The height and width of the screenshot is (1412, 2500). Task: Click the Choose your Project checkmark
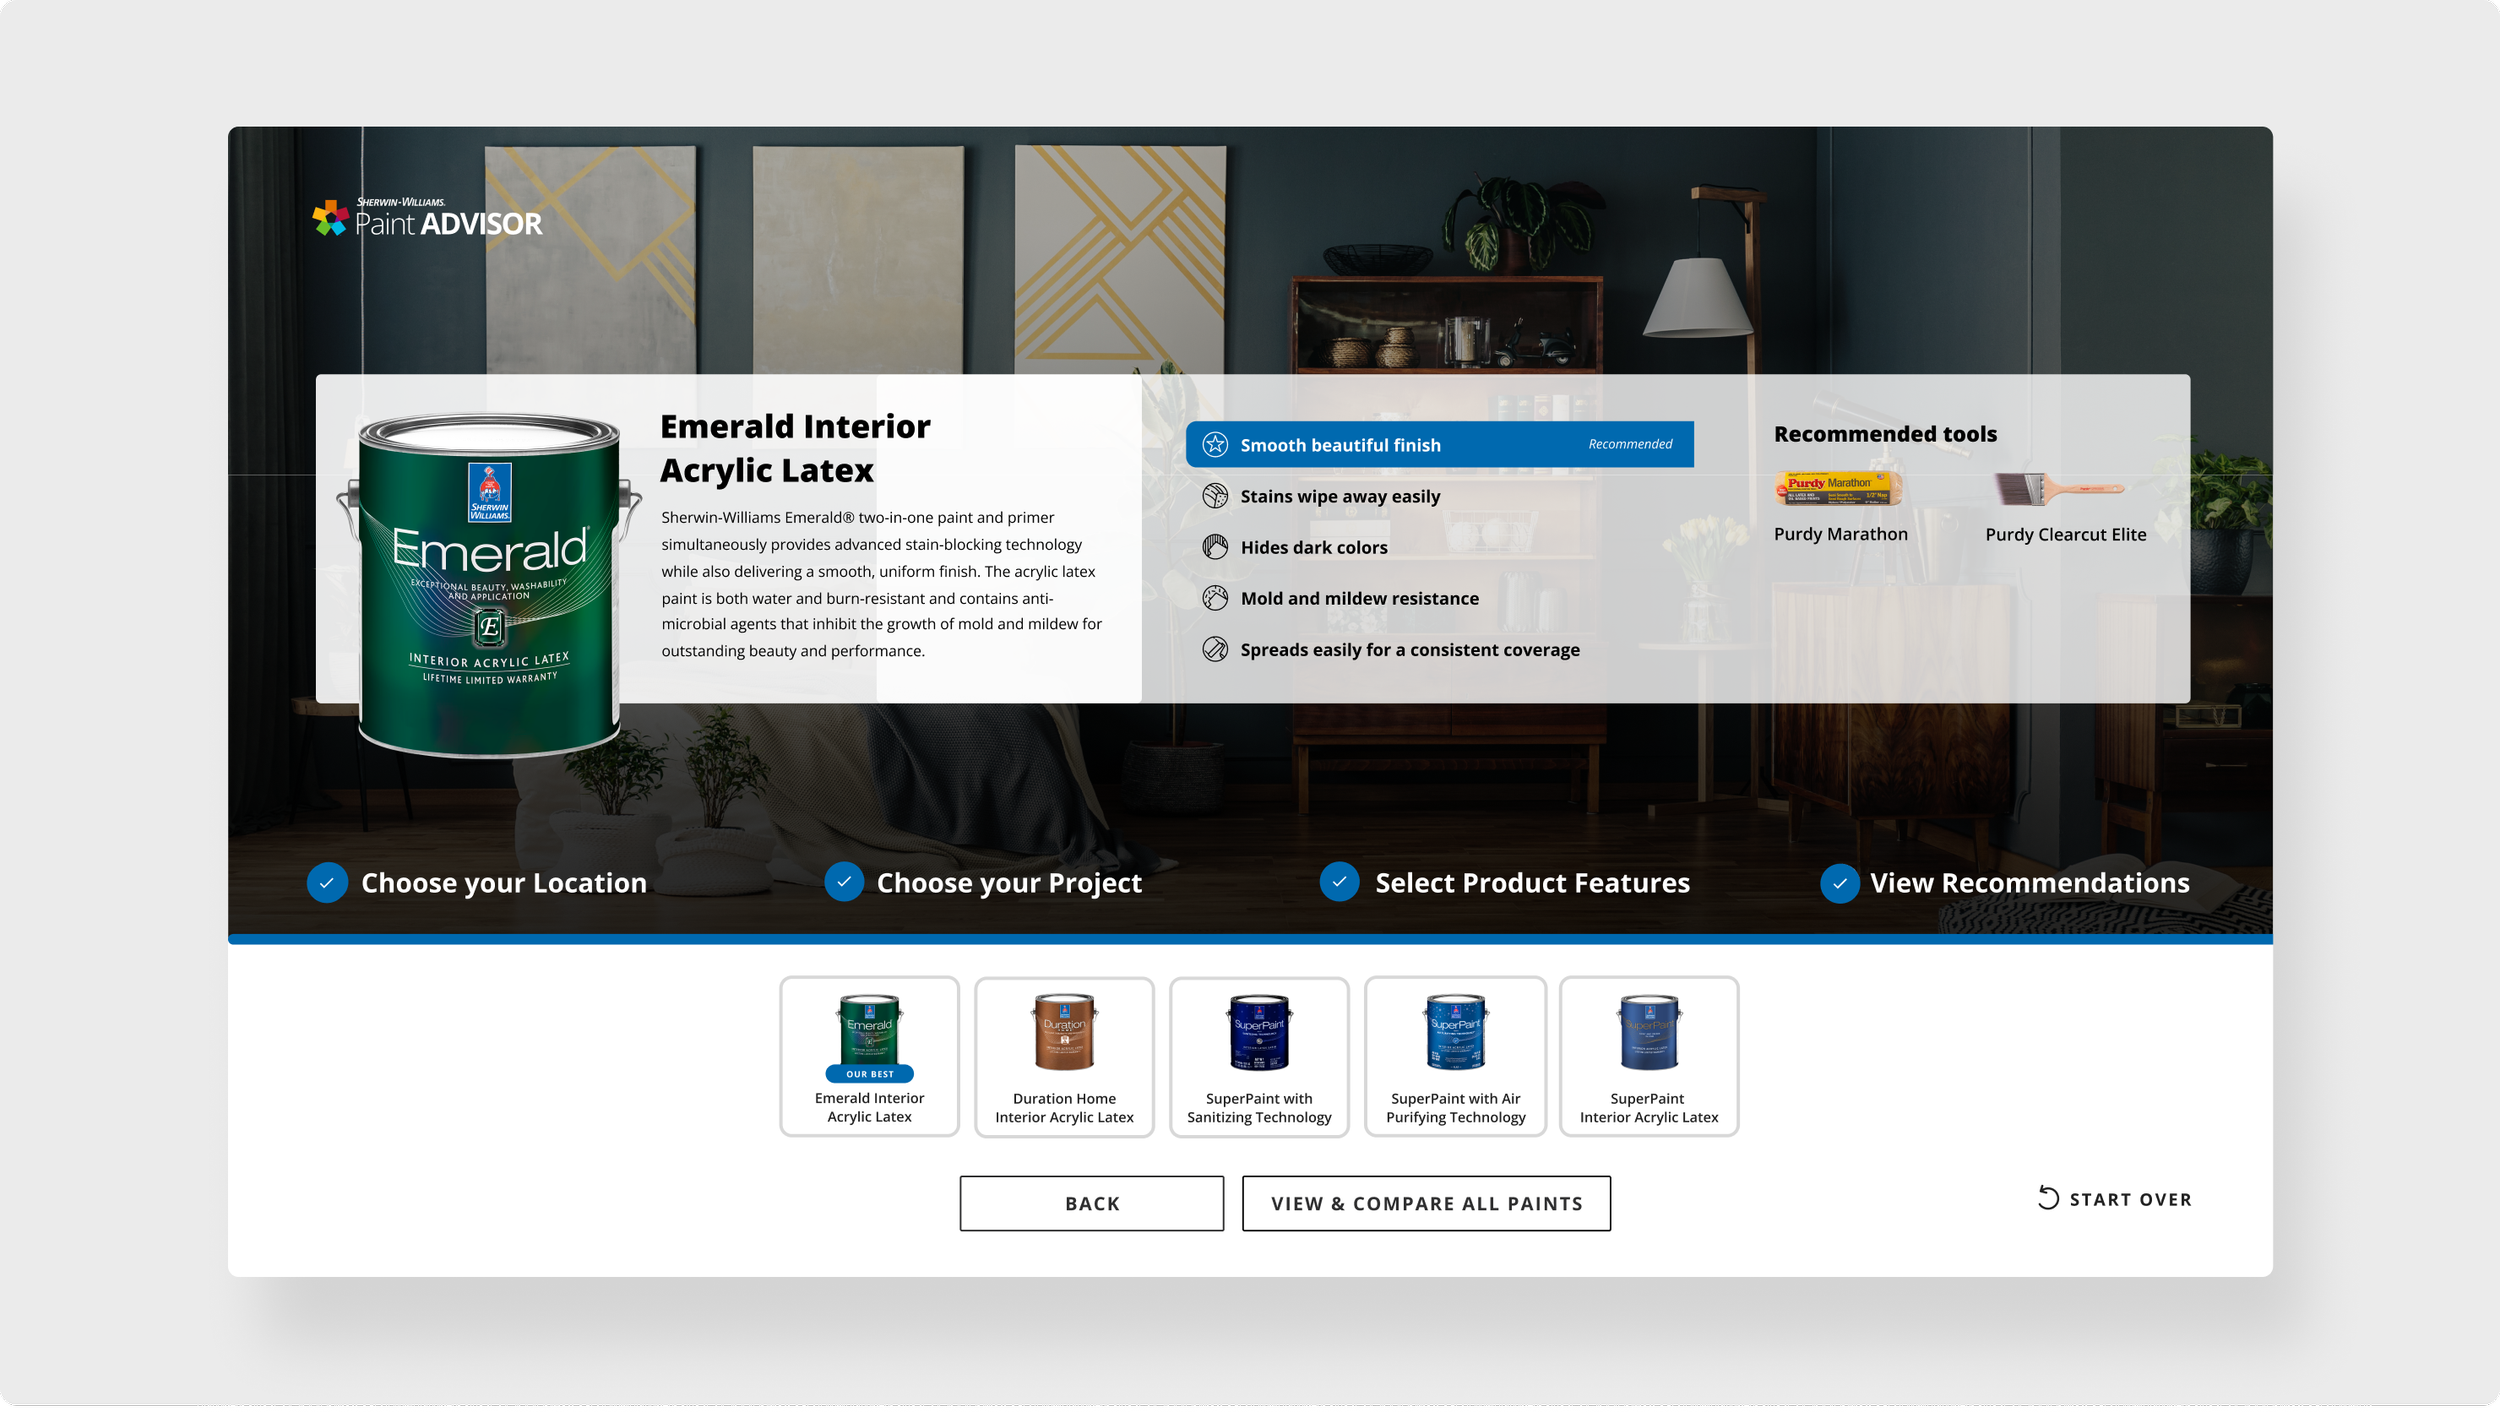(844, 882)
